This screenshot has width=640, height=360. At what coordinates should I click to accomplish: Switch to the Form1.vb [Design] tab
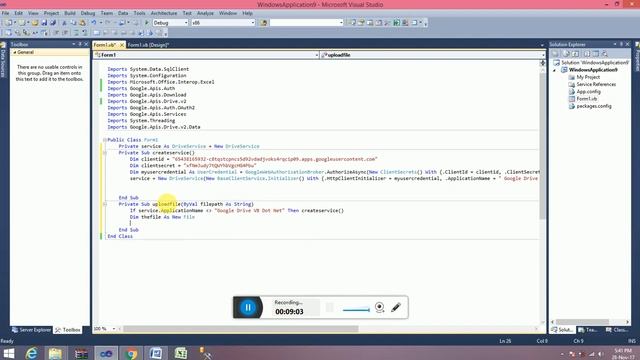click(x=148, y=45)
